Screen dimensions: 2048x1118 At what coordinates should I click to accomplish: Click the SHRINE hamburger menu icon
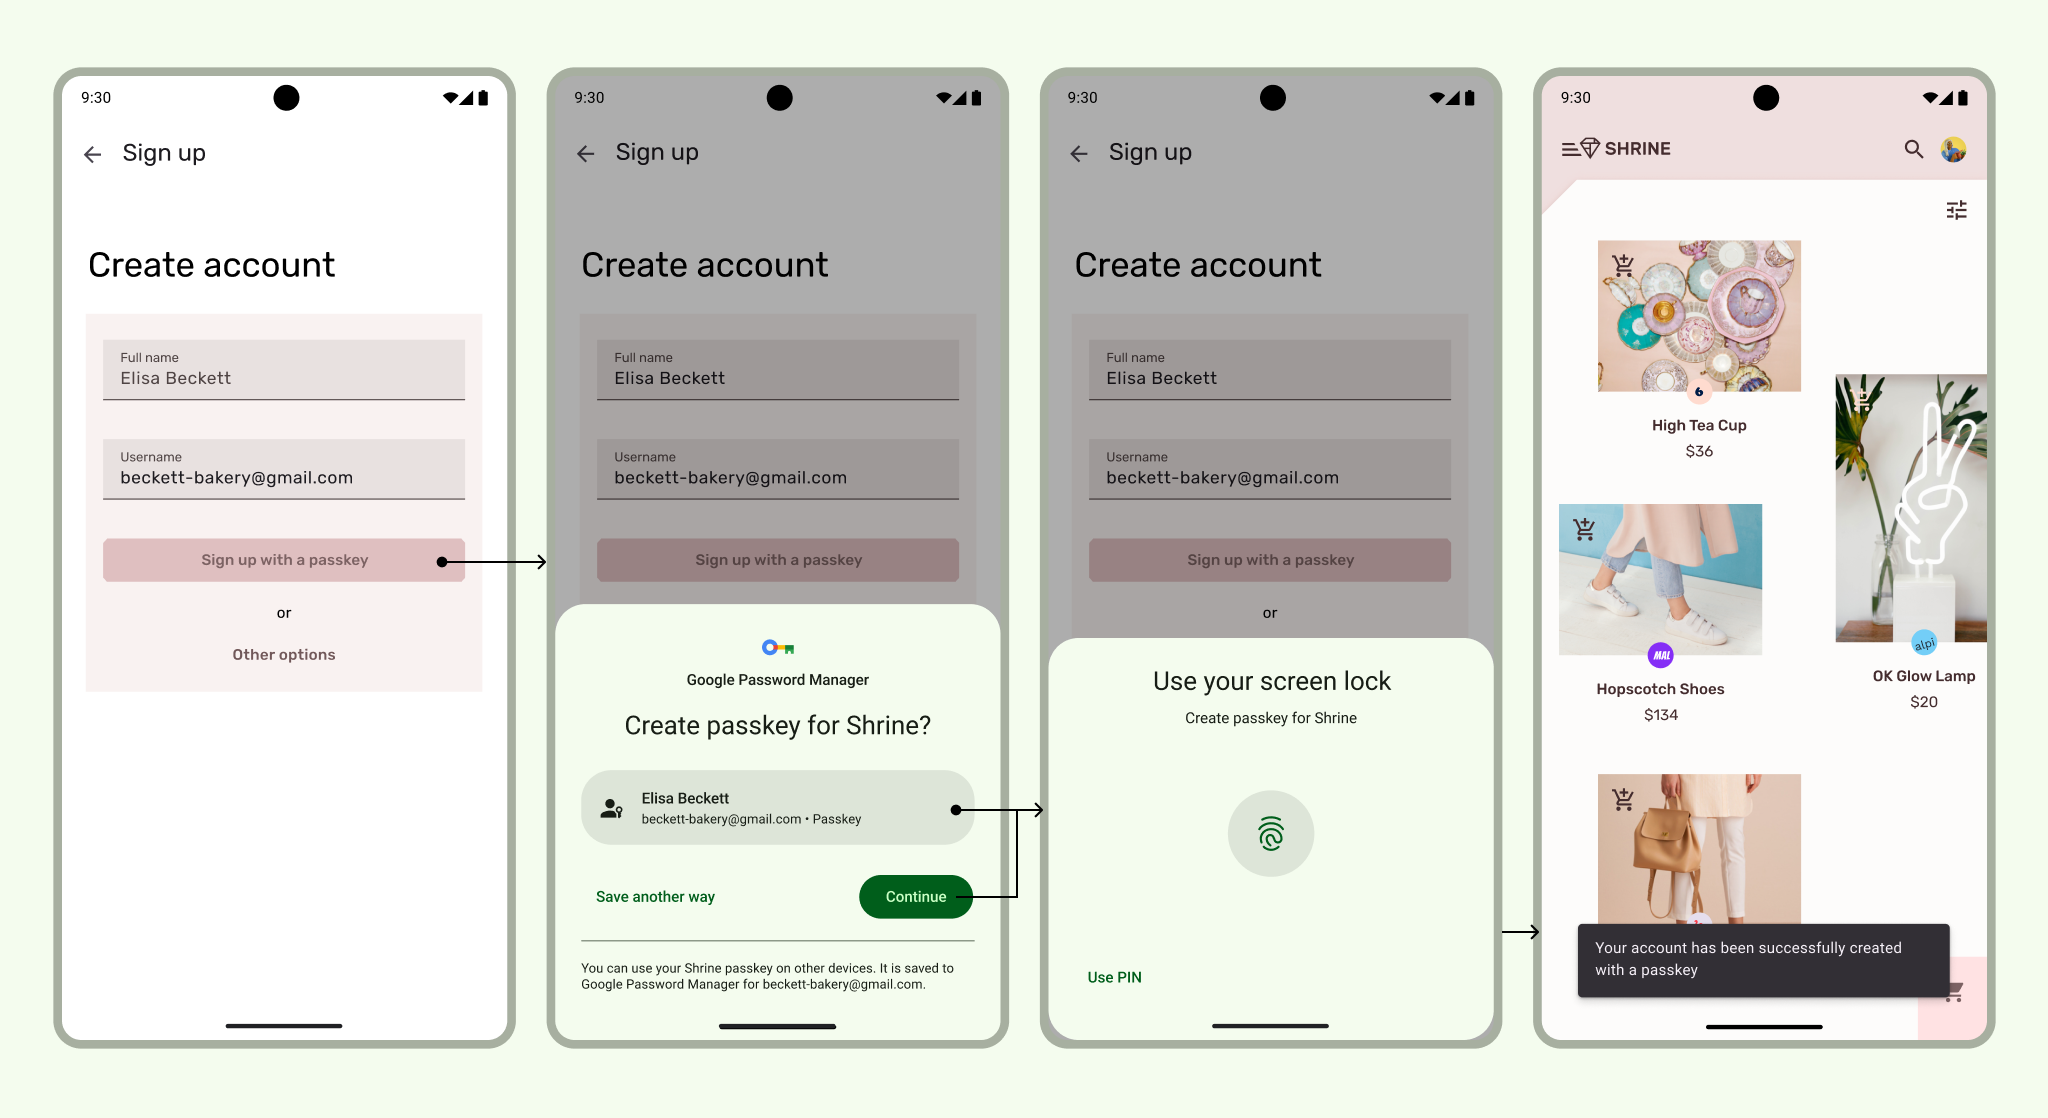[1568, 149]
